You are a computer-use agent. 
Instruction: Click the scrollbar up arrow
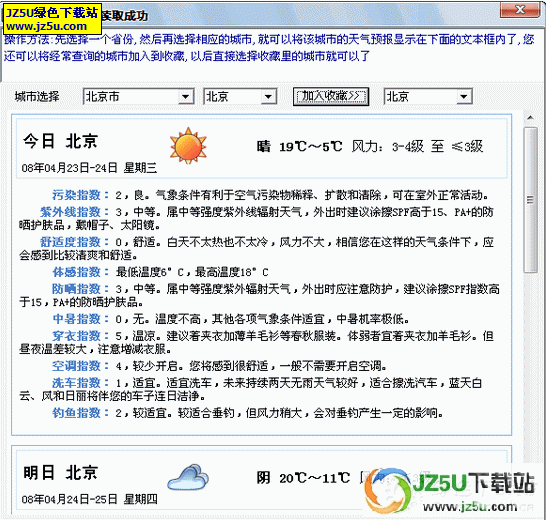[530, 118]
